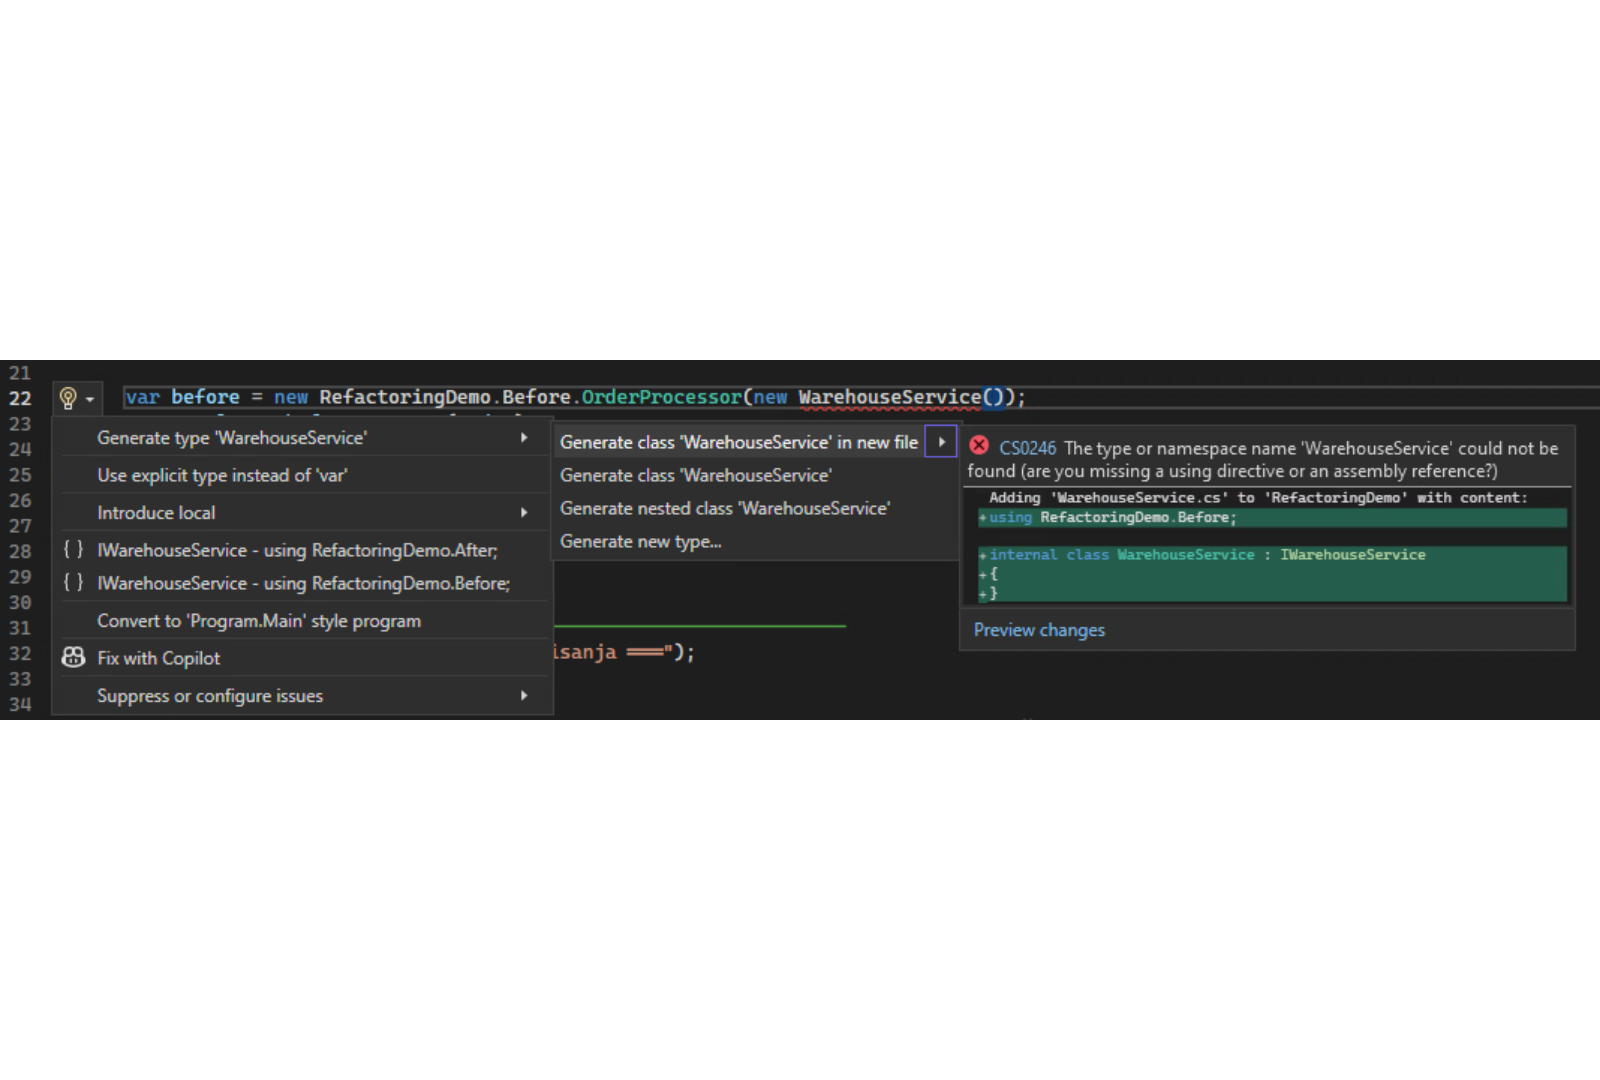Expand the Generate type 'WarehouseService' submenu arrow
This screenshot has height=1080, width=1600.
523,438
